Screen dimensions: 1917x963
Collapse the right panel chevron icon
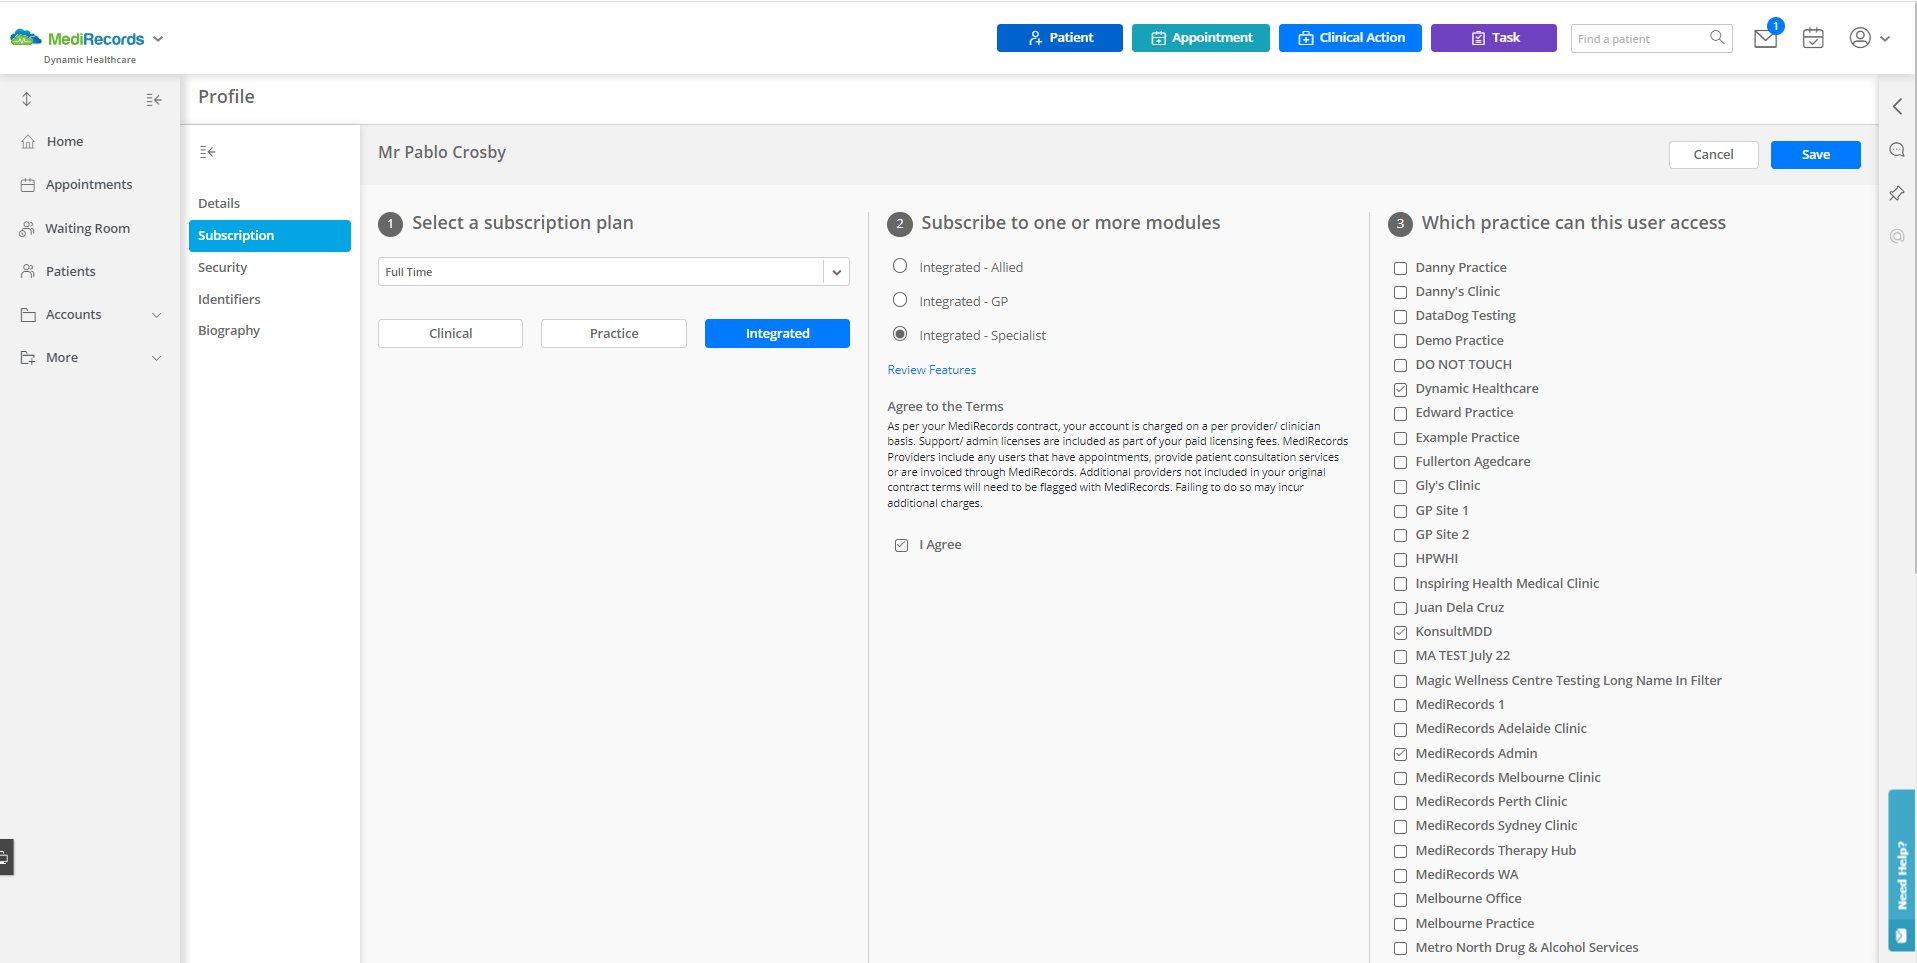[x=1897, y=106]
